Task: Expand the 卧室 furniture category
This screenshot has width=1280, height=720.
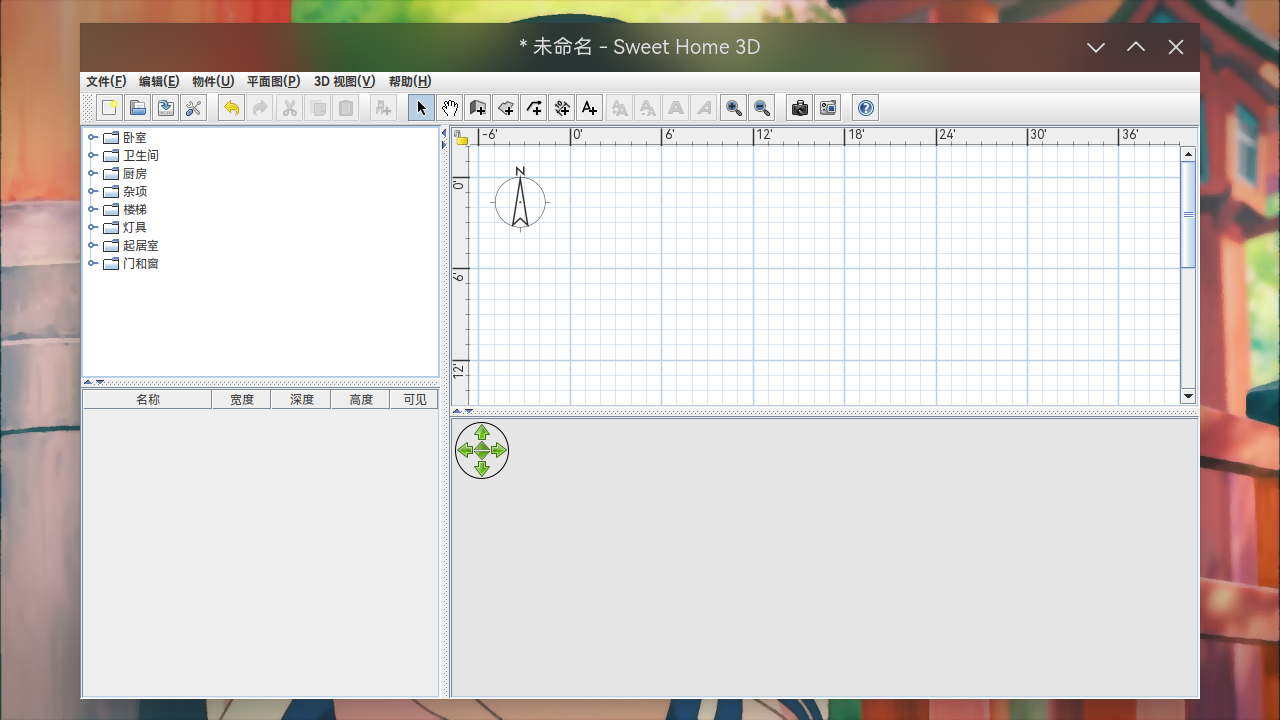Action: tap(92, 138)
